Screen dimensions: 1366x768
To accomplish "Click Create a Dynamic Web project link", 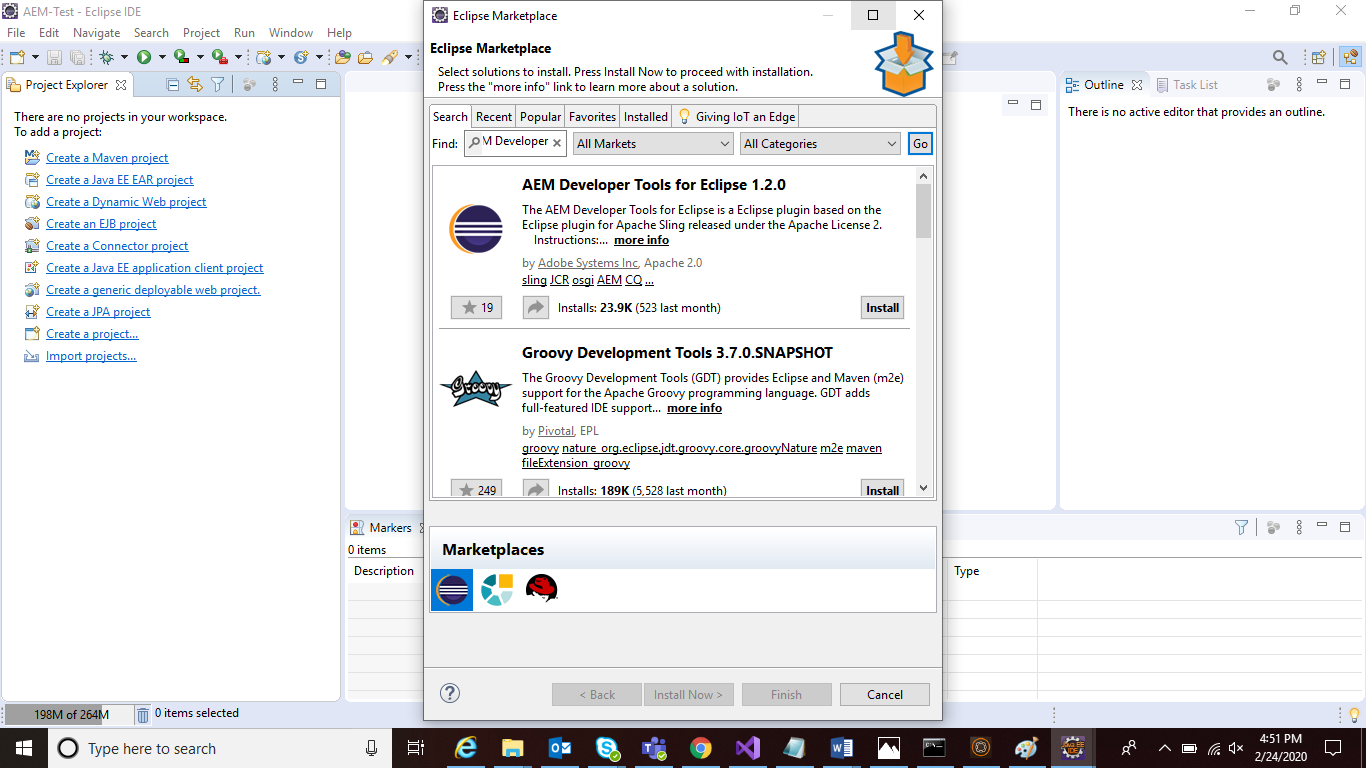I will click(126, 202).
